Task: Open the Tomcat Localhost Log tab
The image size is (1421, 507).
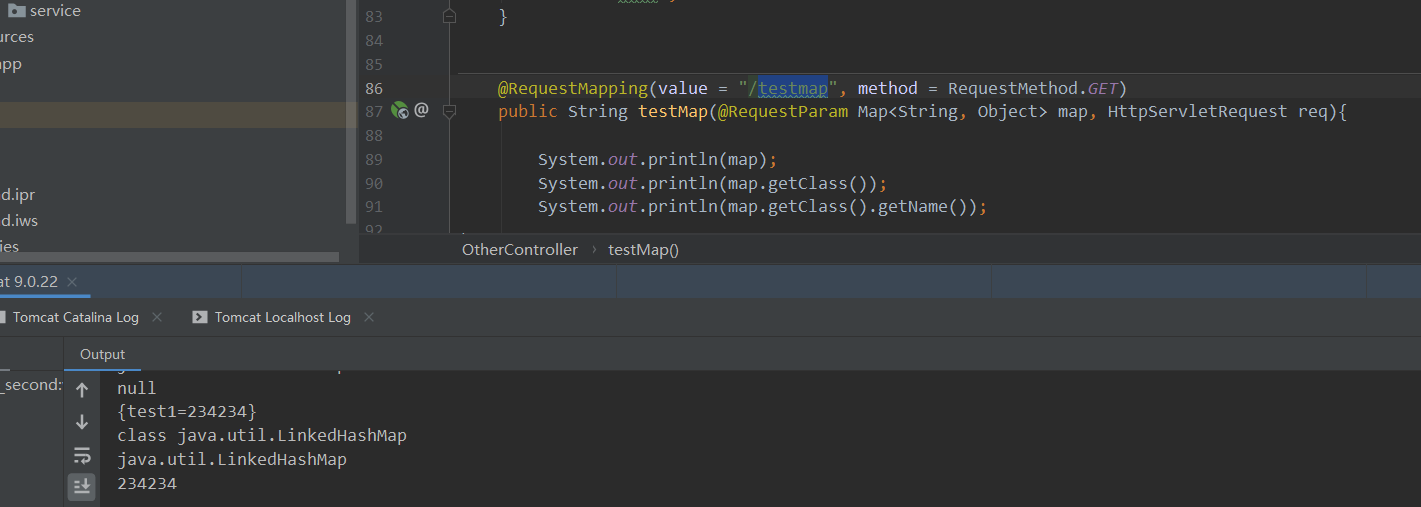Action: [x=282, y=317]
